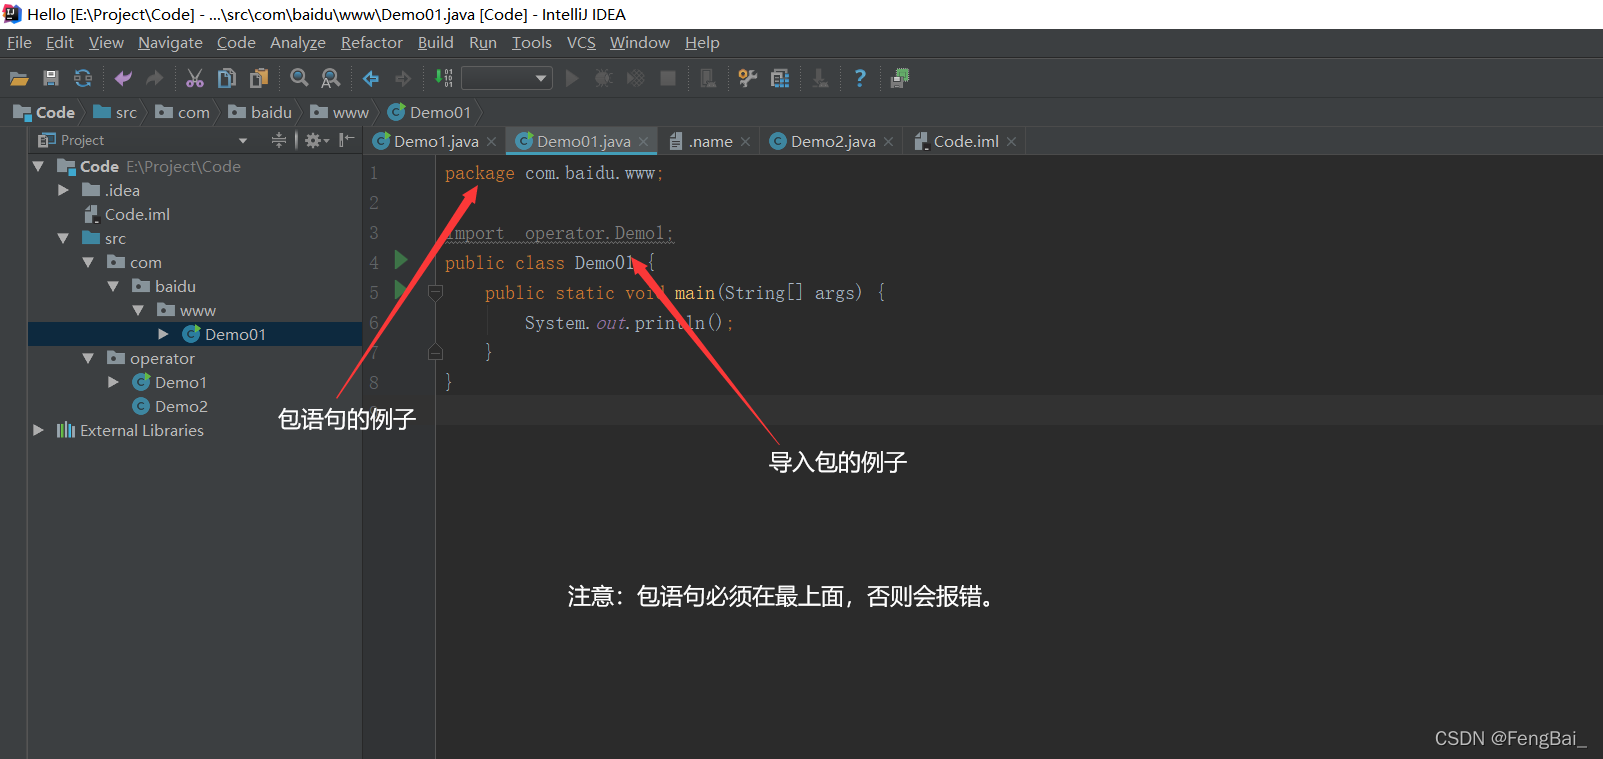Viewport: 1603px width, 759px height.
Task: Close the Demo1.java tab
Action: click(491, 142)
